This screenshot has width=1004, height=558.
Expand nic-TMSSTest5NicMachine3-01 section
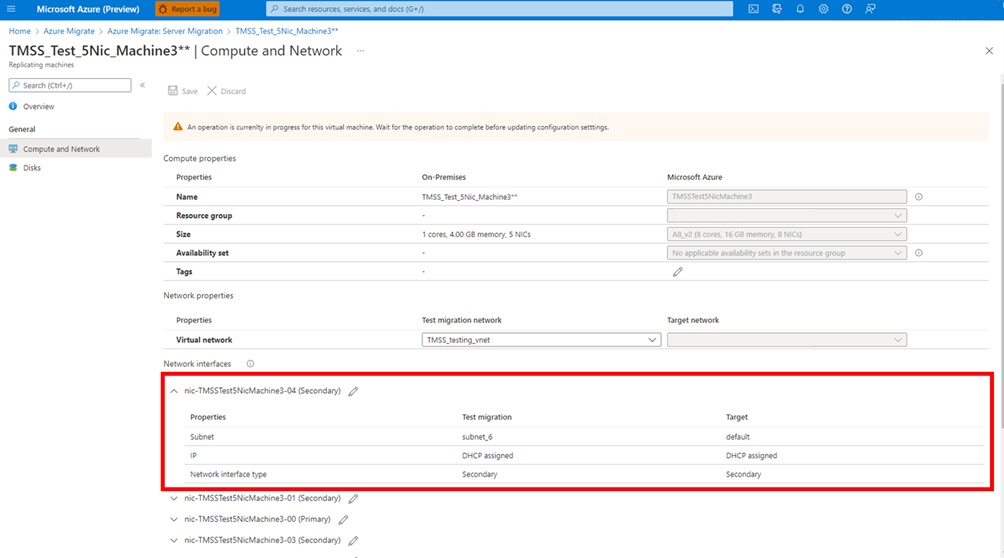pyautogui.click(x=174, y=498)
